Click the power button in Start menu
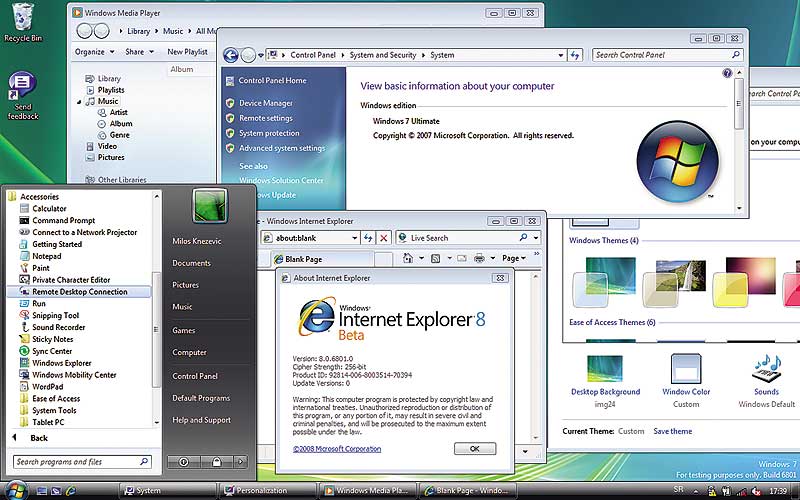The height and width of the screenshot is (500, 800). click(184, 462)
